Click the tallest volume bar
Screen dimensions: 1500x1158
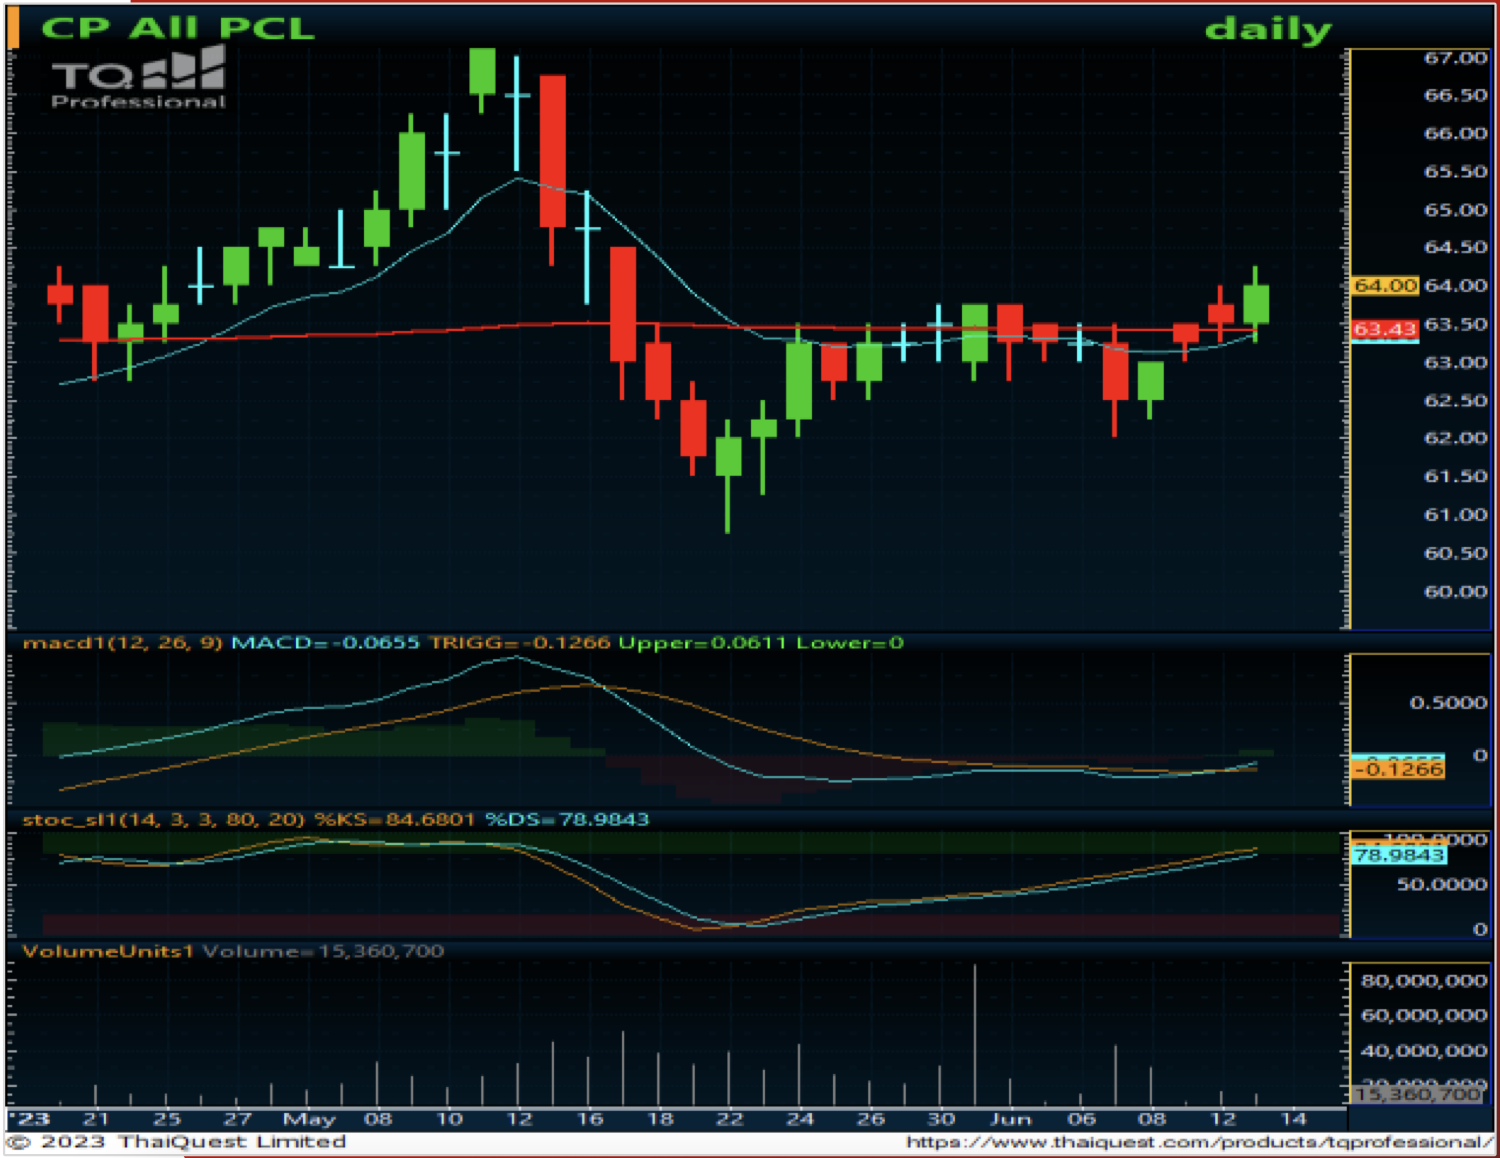click(975, 1034)
